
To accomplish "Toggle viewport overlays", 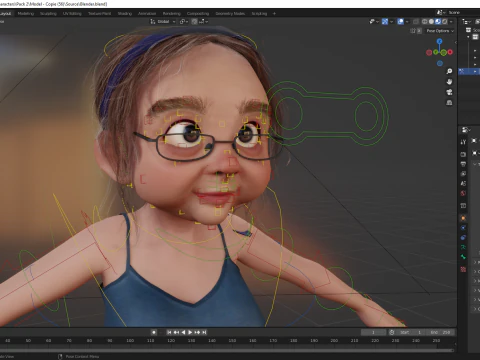I will click(x=401, y=22).
